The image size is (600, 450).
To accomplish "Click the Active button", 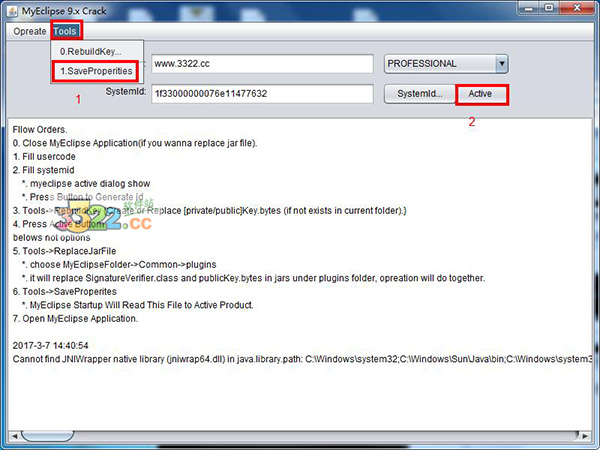I will click(481, 94).
